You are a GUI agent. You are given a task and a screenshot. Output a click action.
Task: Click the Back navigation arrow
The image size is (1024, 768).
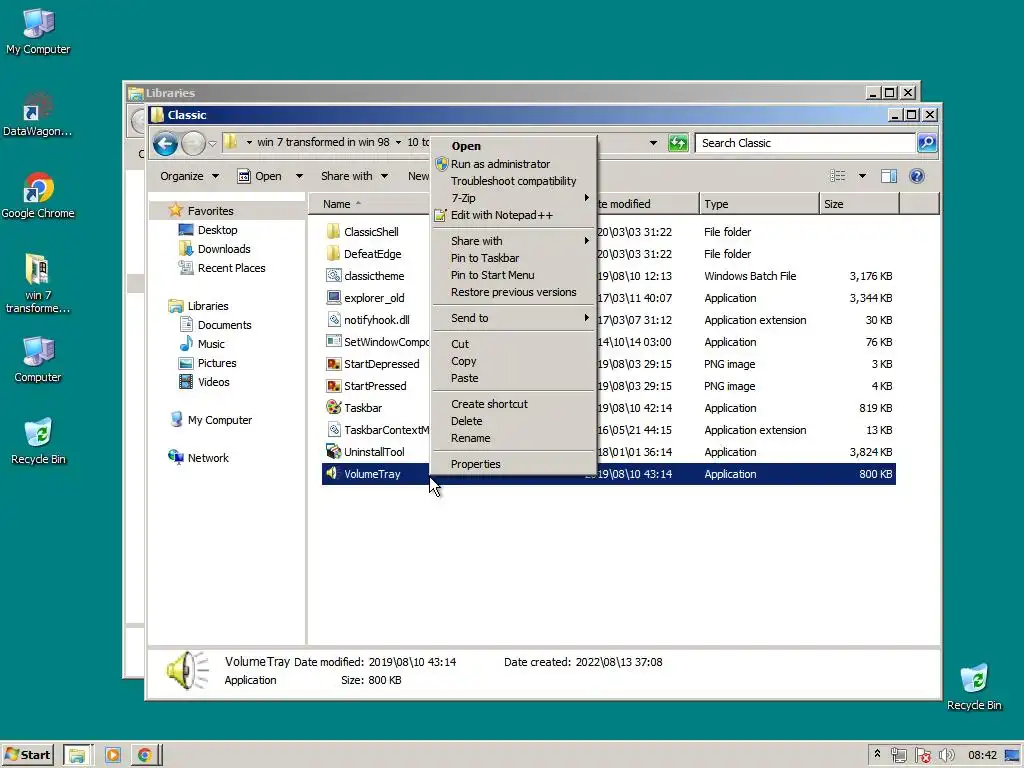coord(165,143)
